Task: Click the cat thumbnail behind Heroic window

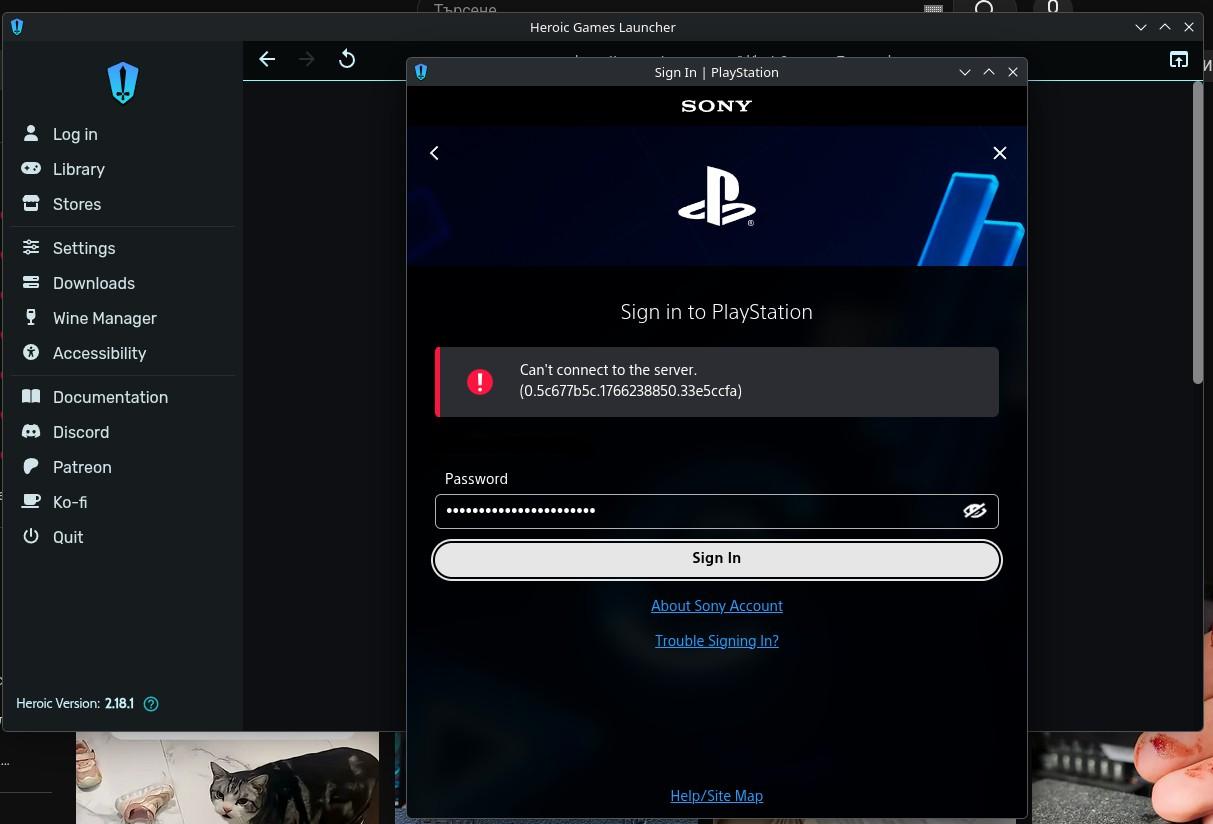Action: point(228,778)
